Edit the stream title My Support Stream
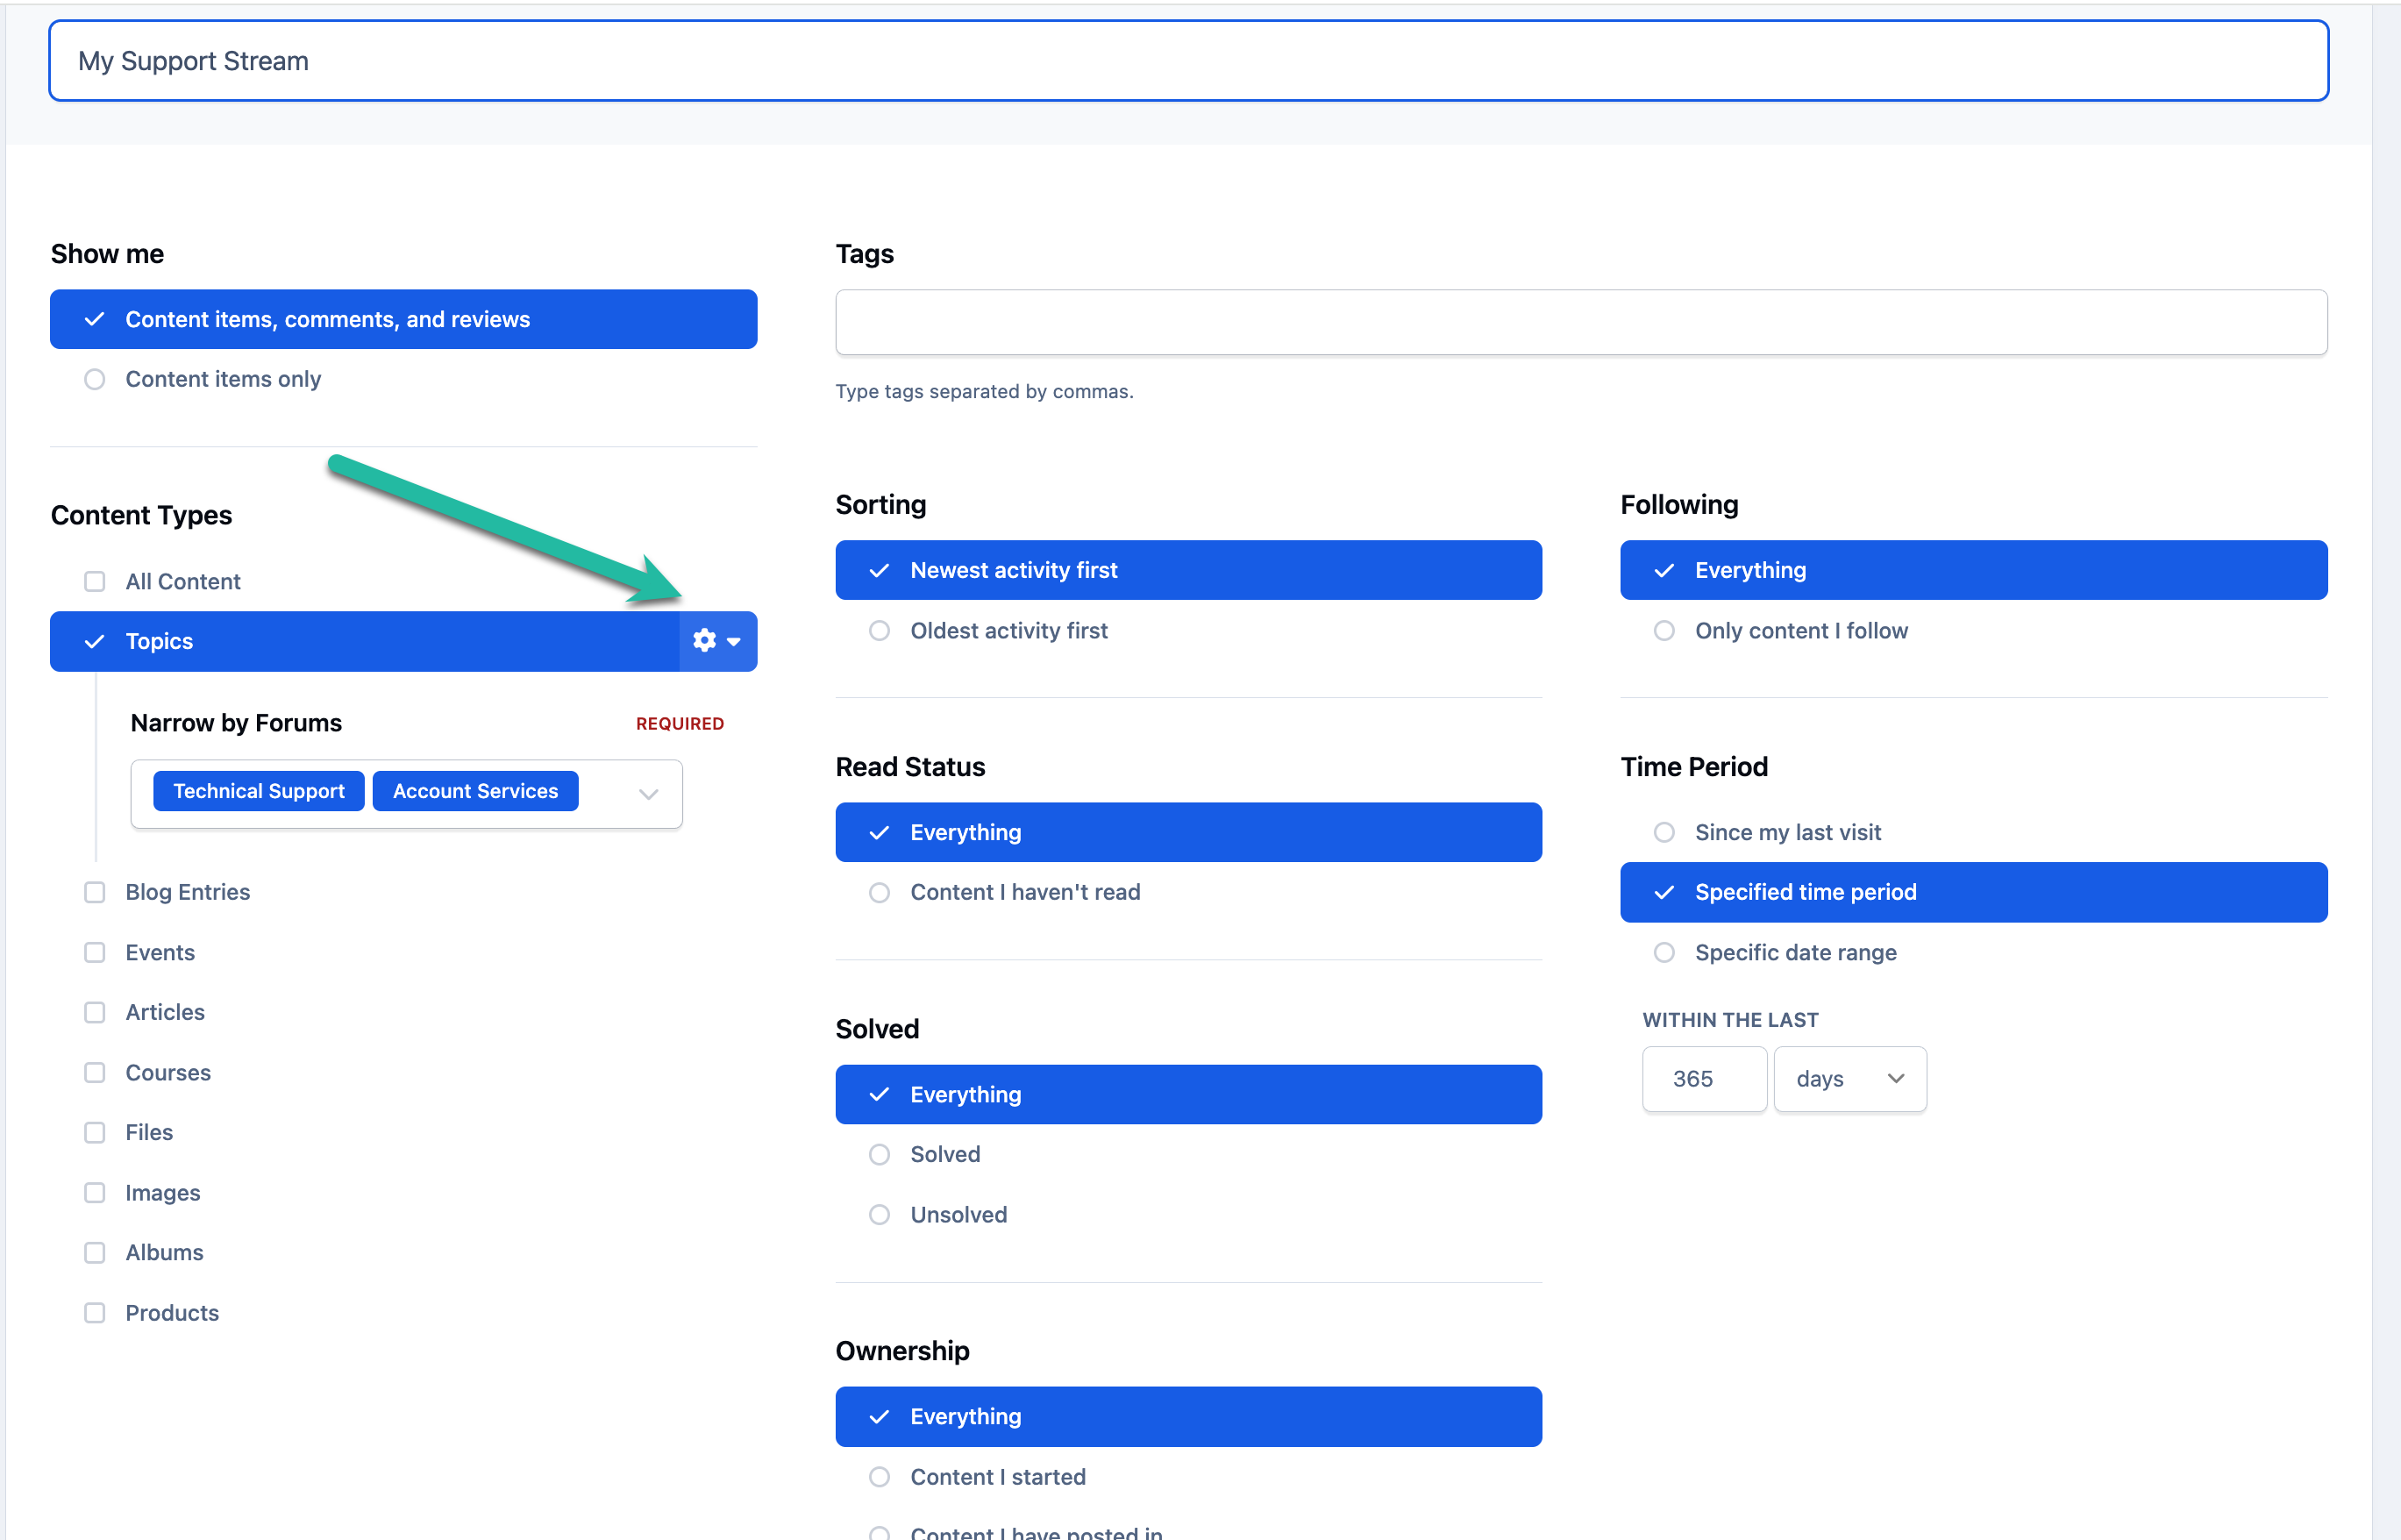 coord(1188,61)
